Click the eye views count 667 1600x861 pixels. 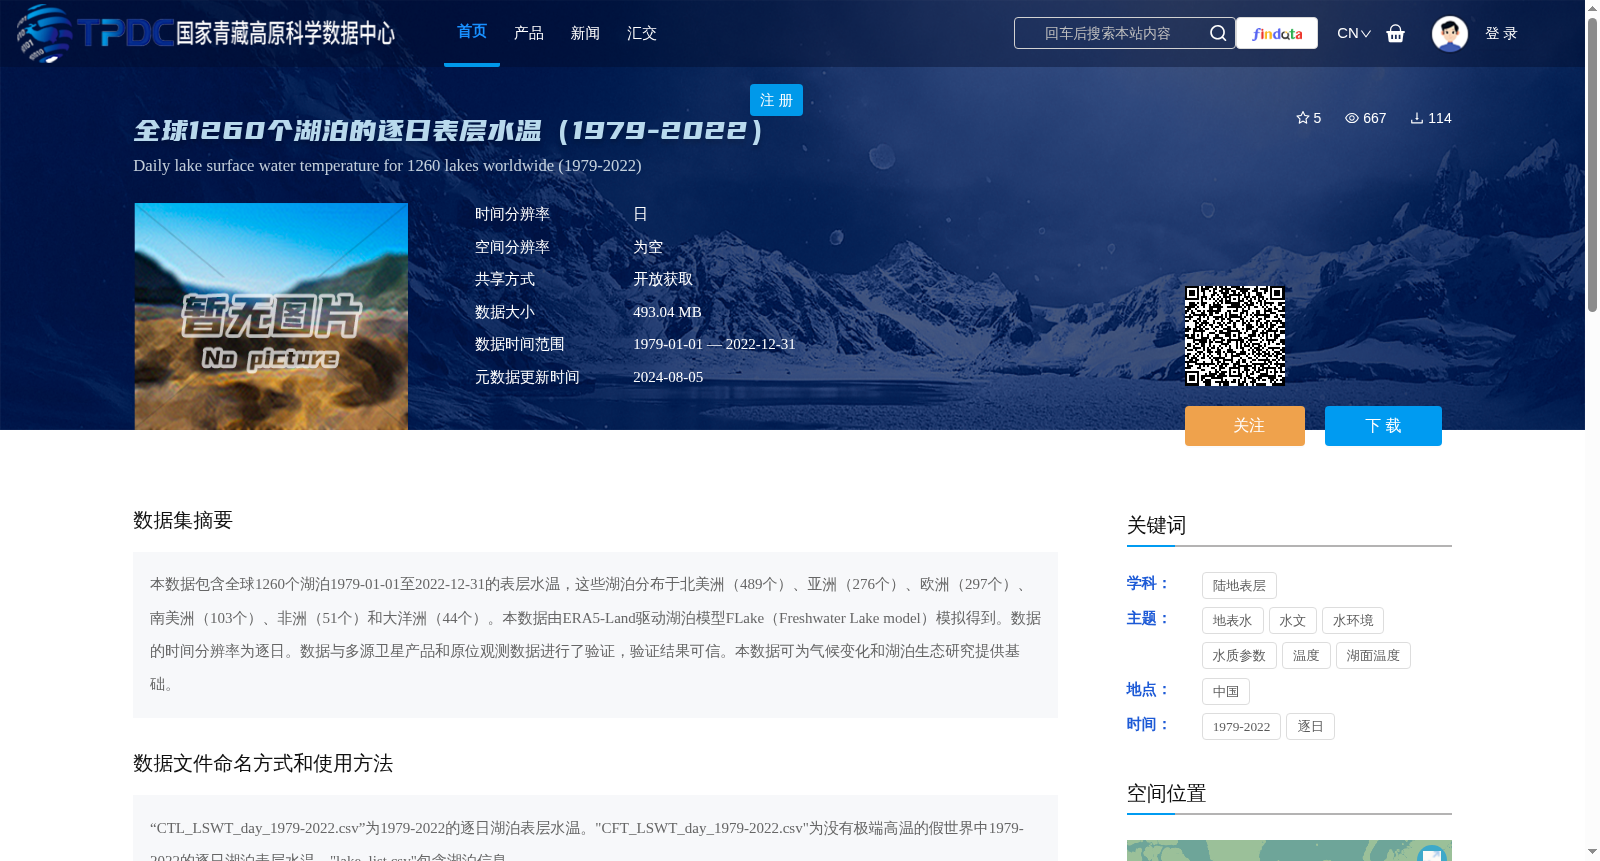click(x=1366, y=118)
